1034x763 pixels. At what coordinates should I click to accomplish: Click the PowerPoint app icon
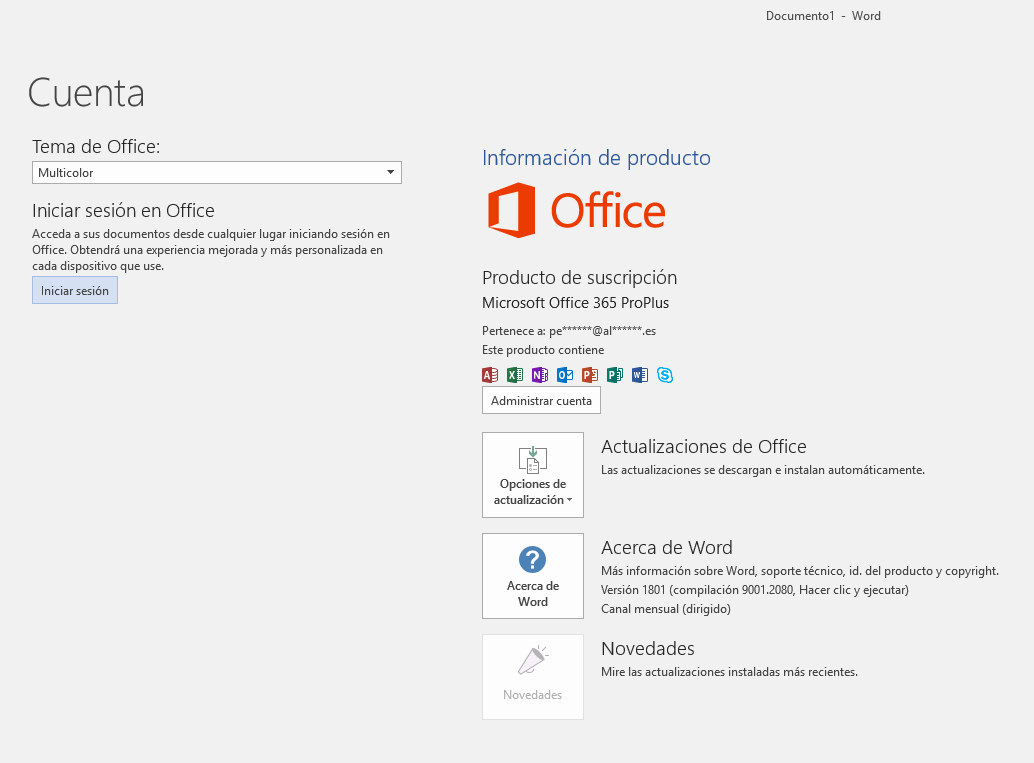pos(590,375)
